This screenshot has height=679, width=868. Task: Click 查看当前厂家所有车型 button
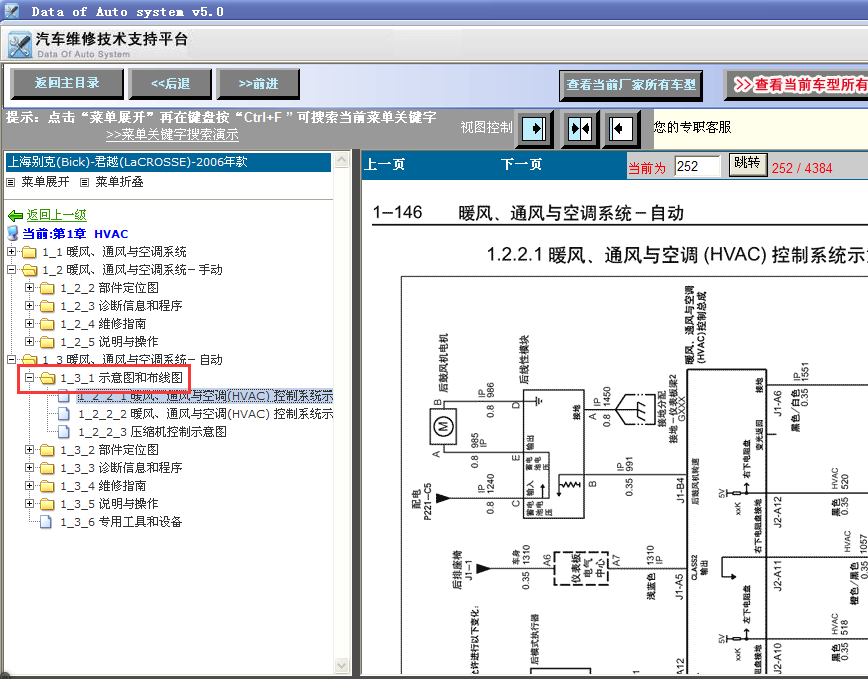tap(631, 85)
